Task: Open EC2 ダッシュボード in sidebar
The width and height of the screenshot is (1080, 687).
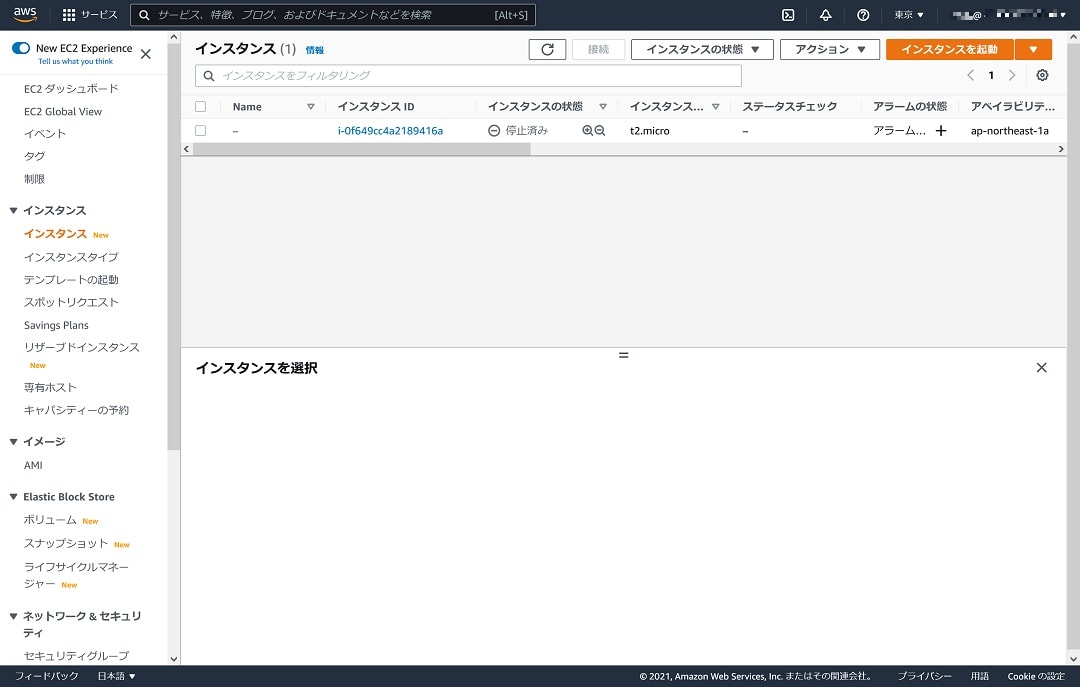Action: click(x=71, y=89)
